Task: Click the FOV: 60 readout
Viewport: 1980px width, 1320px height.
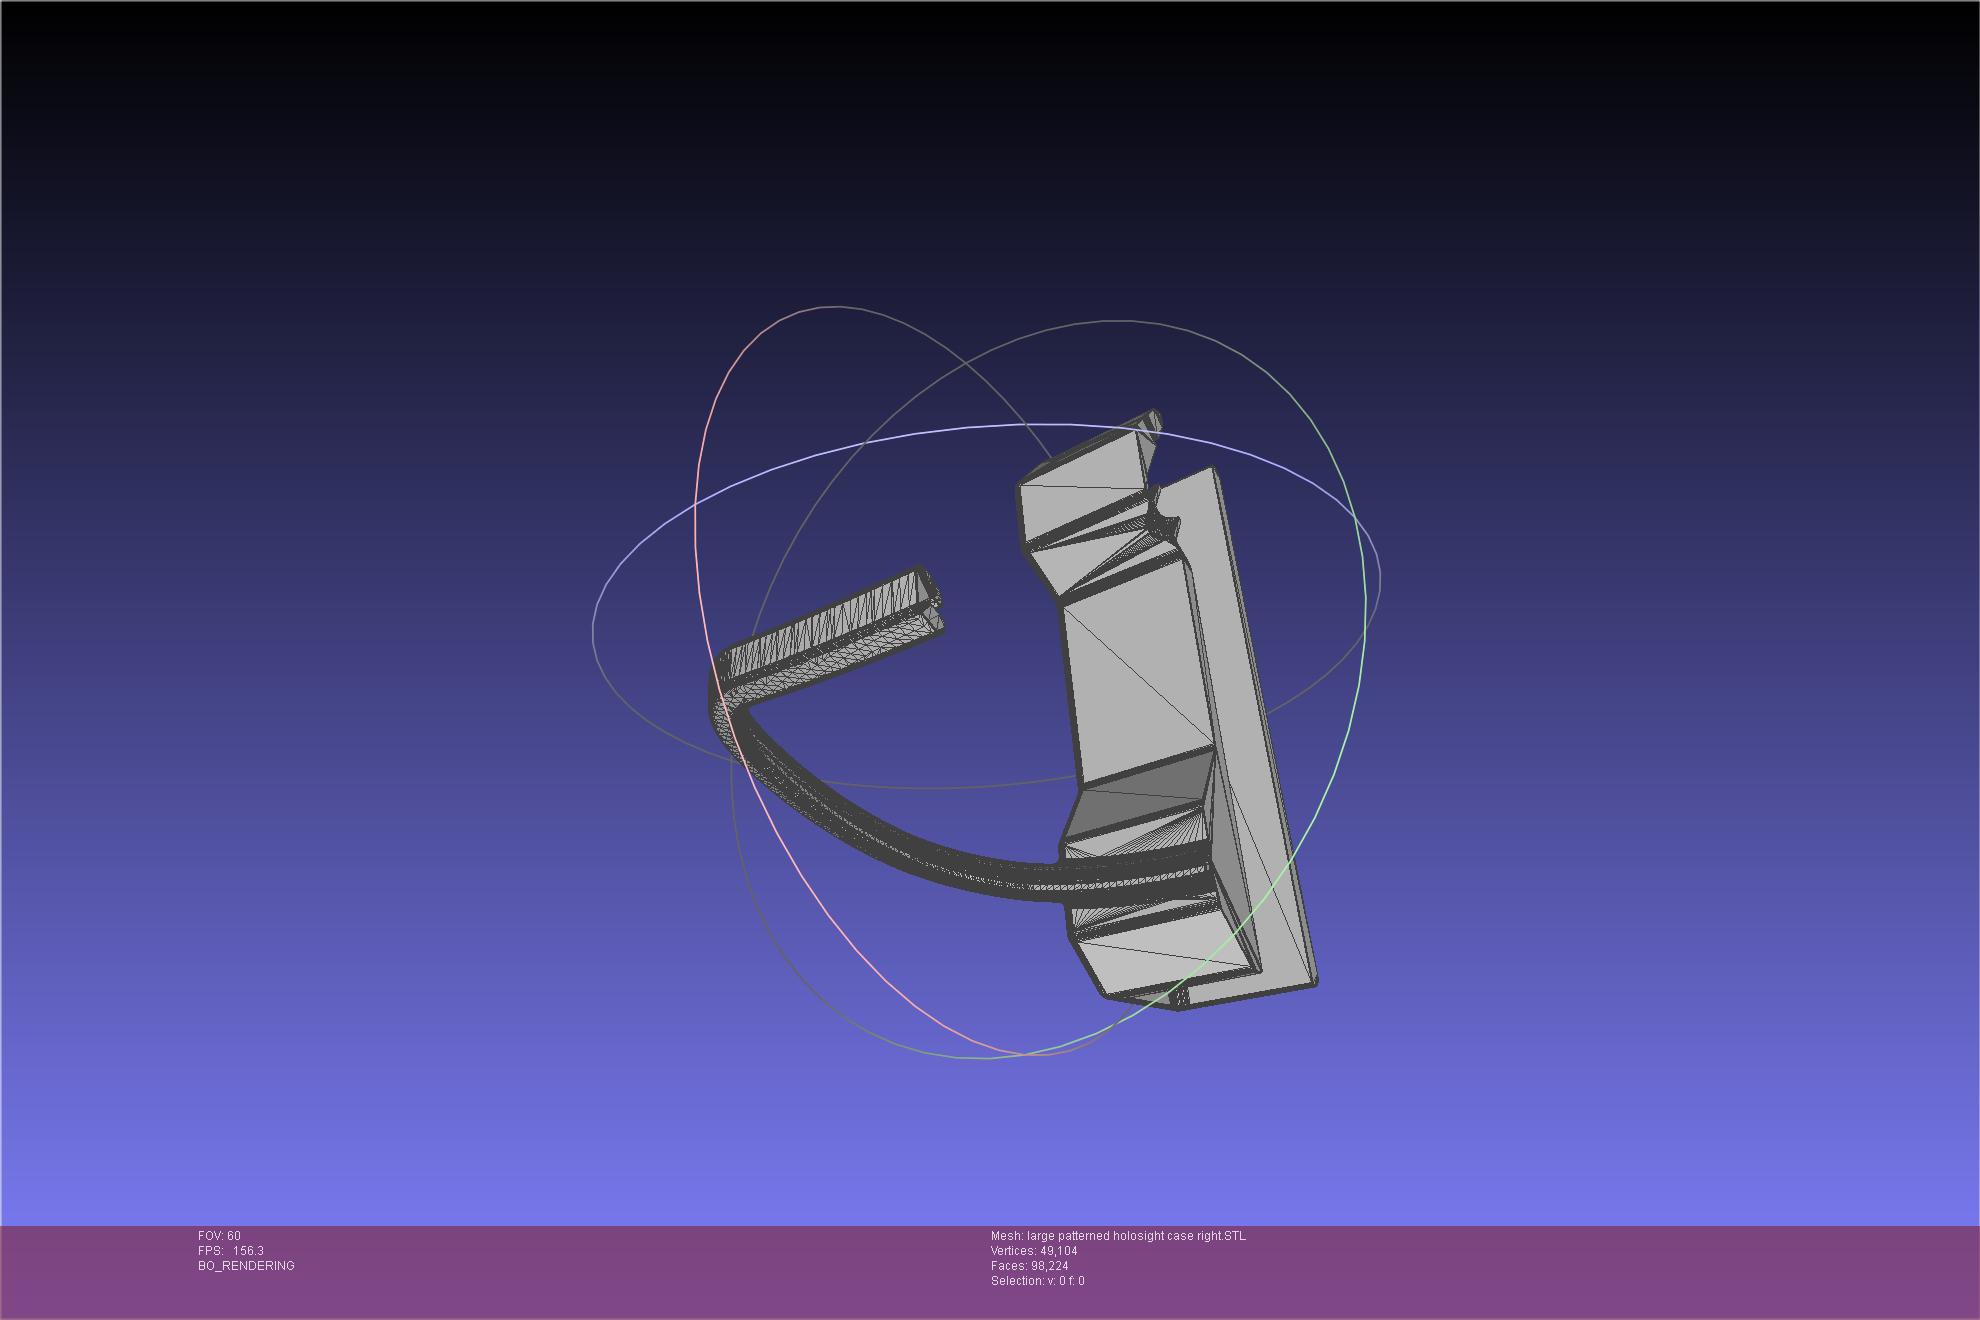Action: click(x=219, y=1236)
